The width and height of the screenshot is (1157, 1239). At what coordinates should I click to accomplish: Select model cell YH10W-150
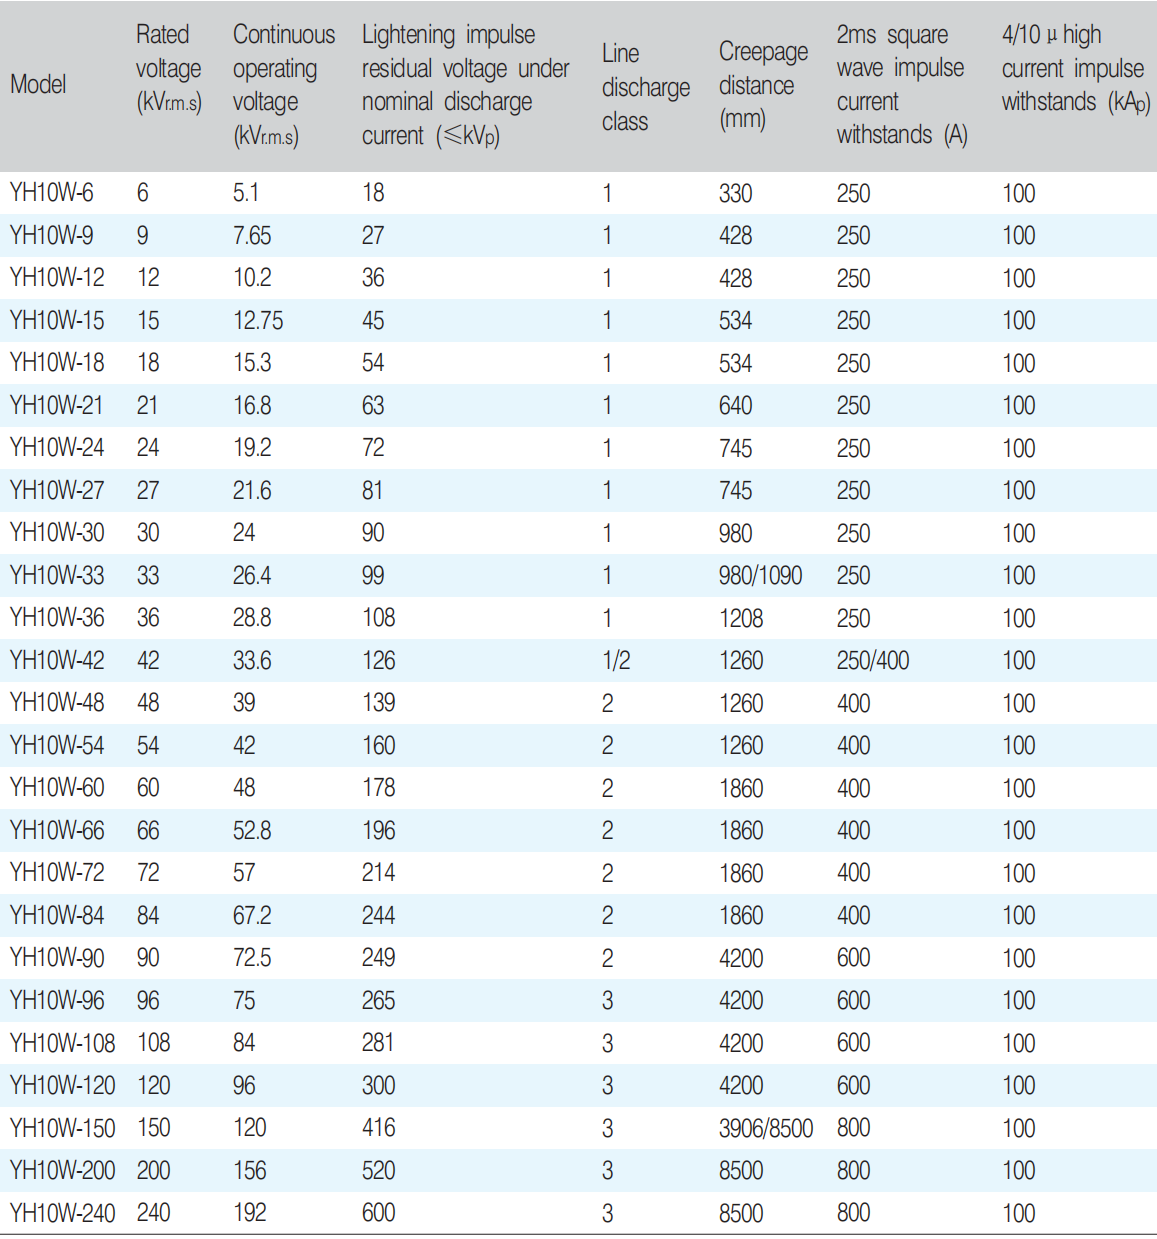[x=62, y=1128]
